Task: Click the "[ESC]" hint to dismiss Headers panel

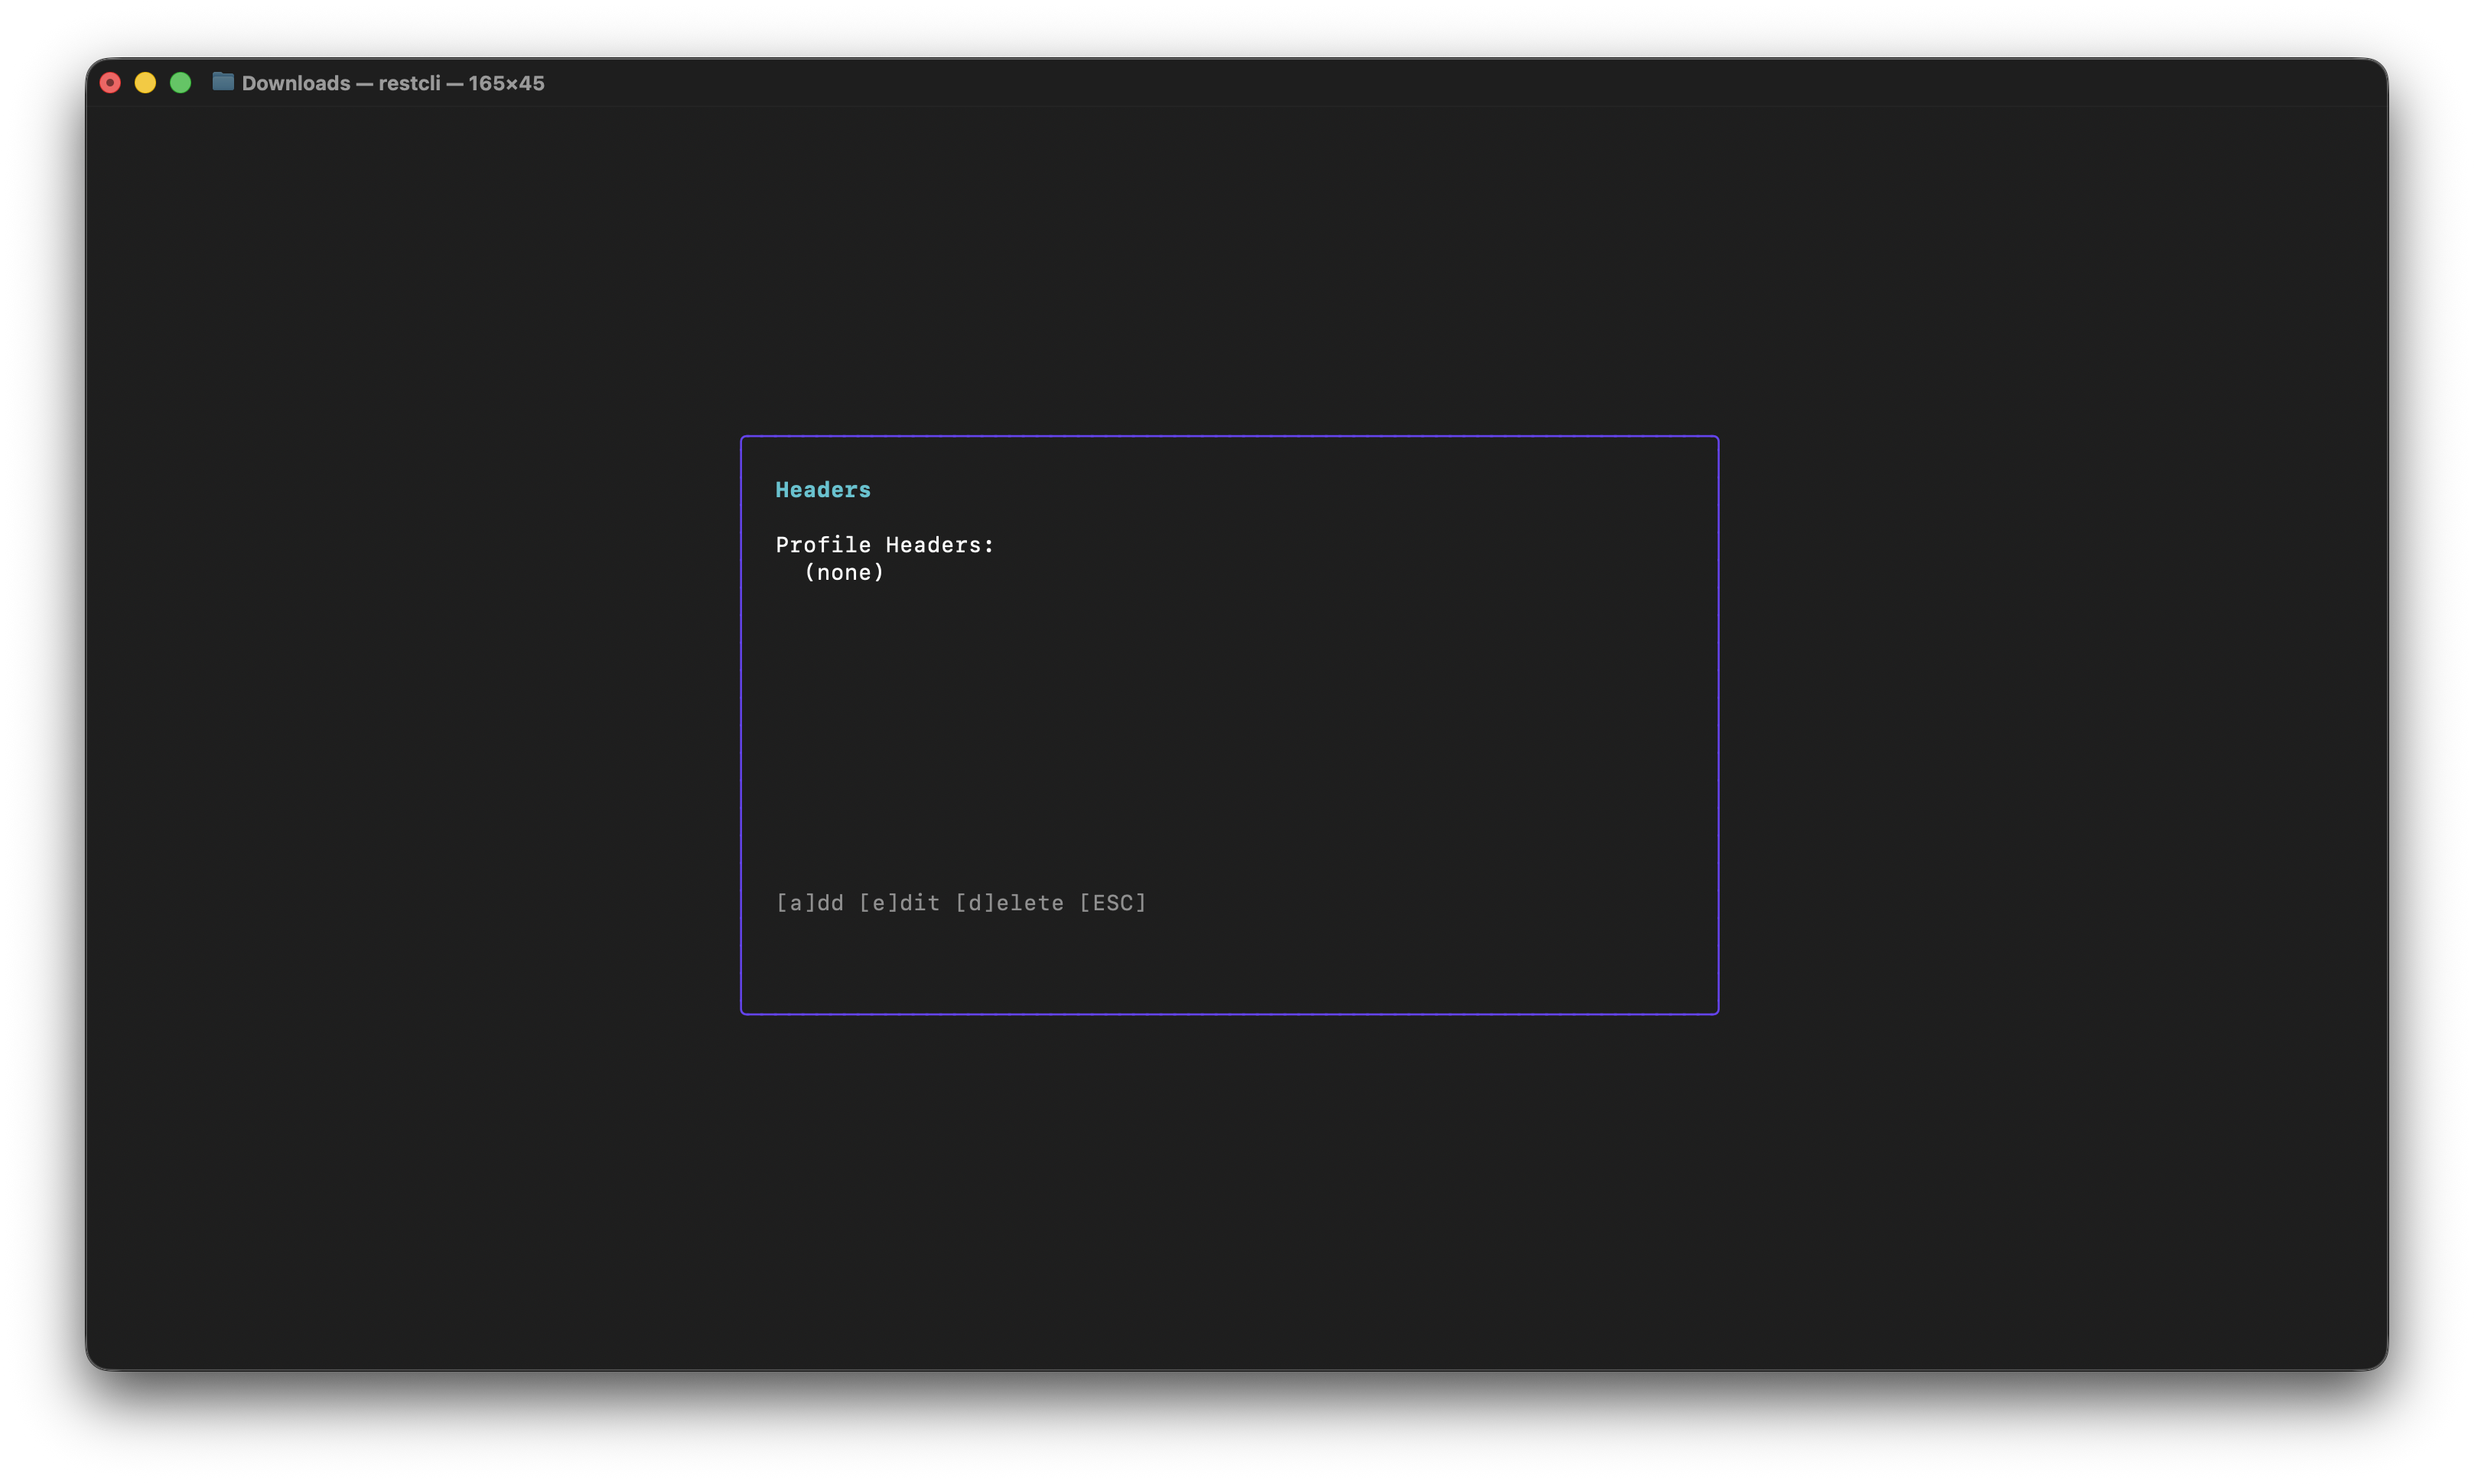Action: (x=1114, y=902)
